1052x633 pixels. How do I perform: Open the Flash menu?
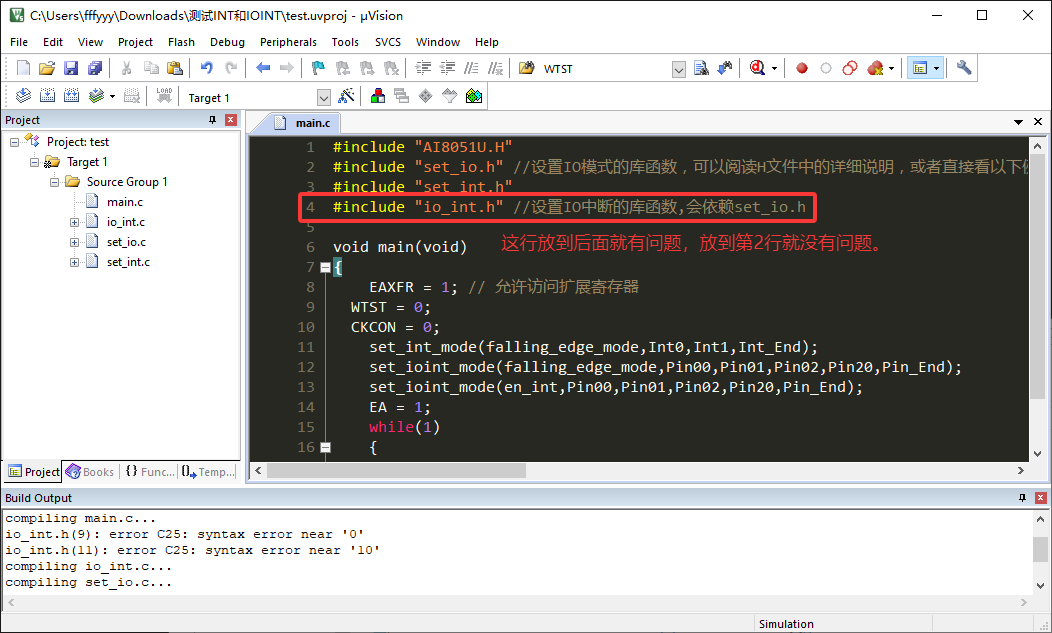coord(181,42)
